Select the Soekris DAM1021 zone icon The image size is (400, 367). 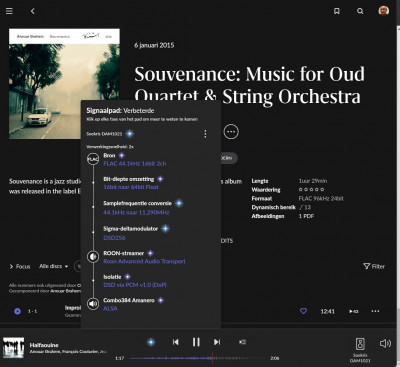(x=360, y=344)
